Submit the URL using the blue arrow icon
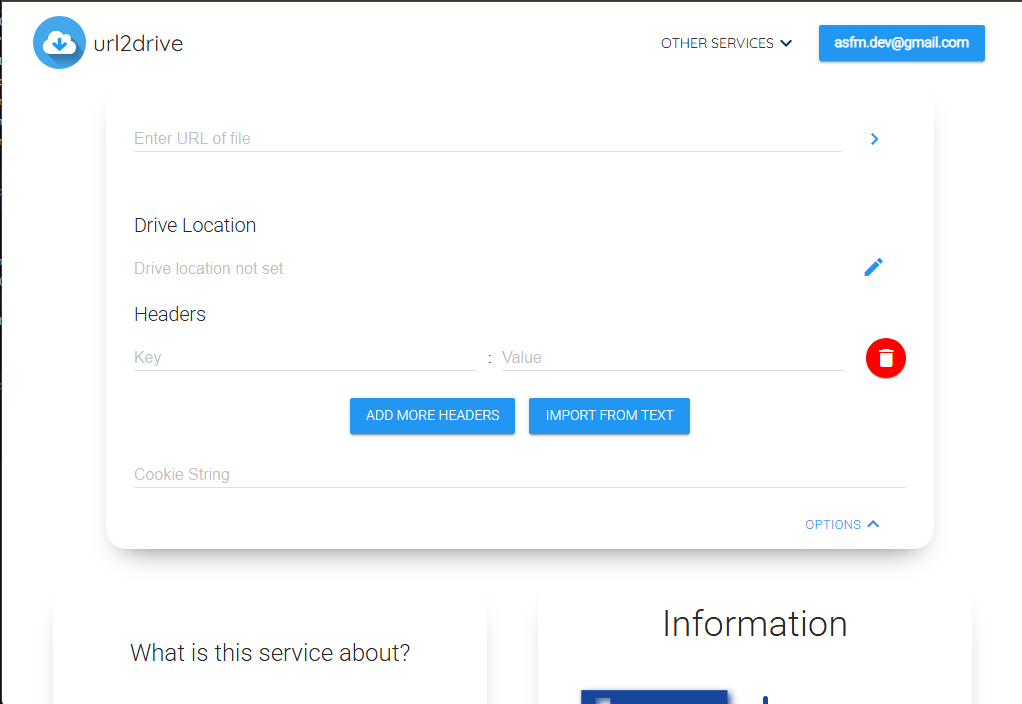The image size is (1022, 704). tap(874, 139)
